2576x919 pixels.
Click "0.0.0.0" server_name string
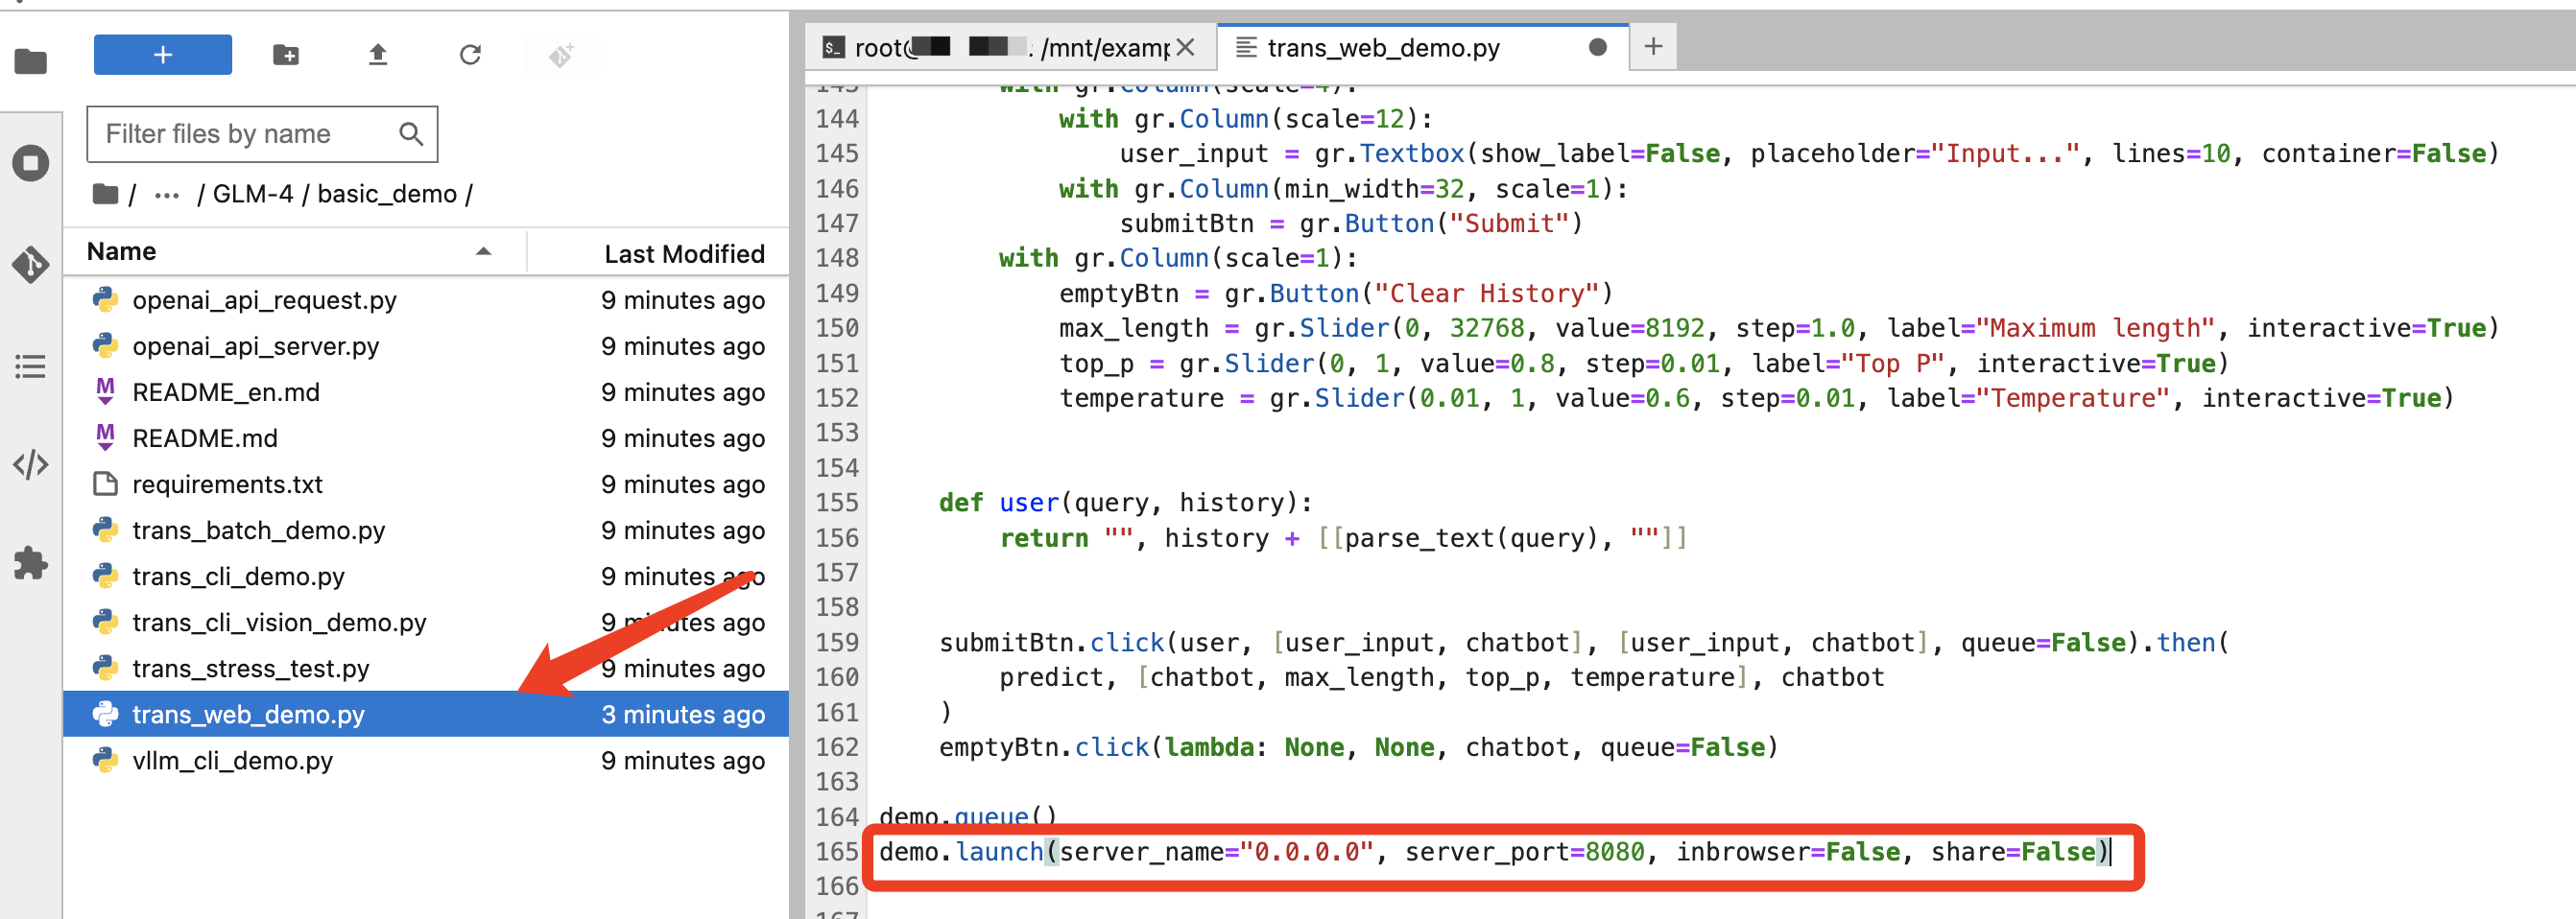pyautogui.click(x=1306, y=852)
